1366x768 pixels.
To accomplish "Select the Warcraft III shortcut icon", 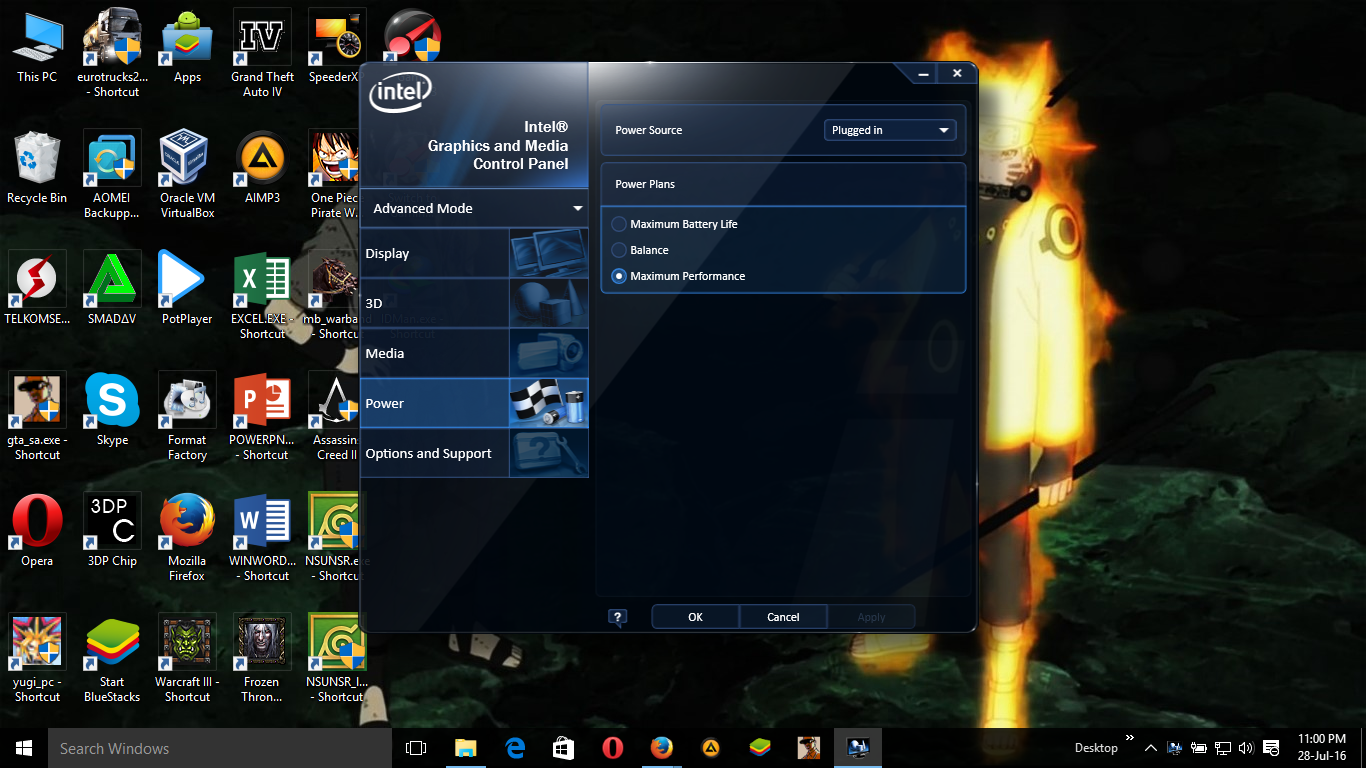I will click(187, 658).
